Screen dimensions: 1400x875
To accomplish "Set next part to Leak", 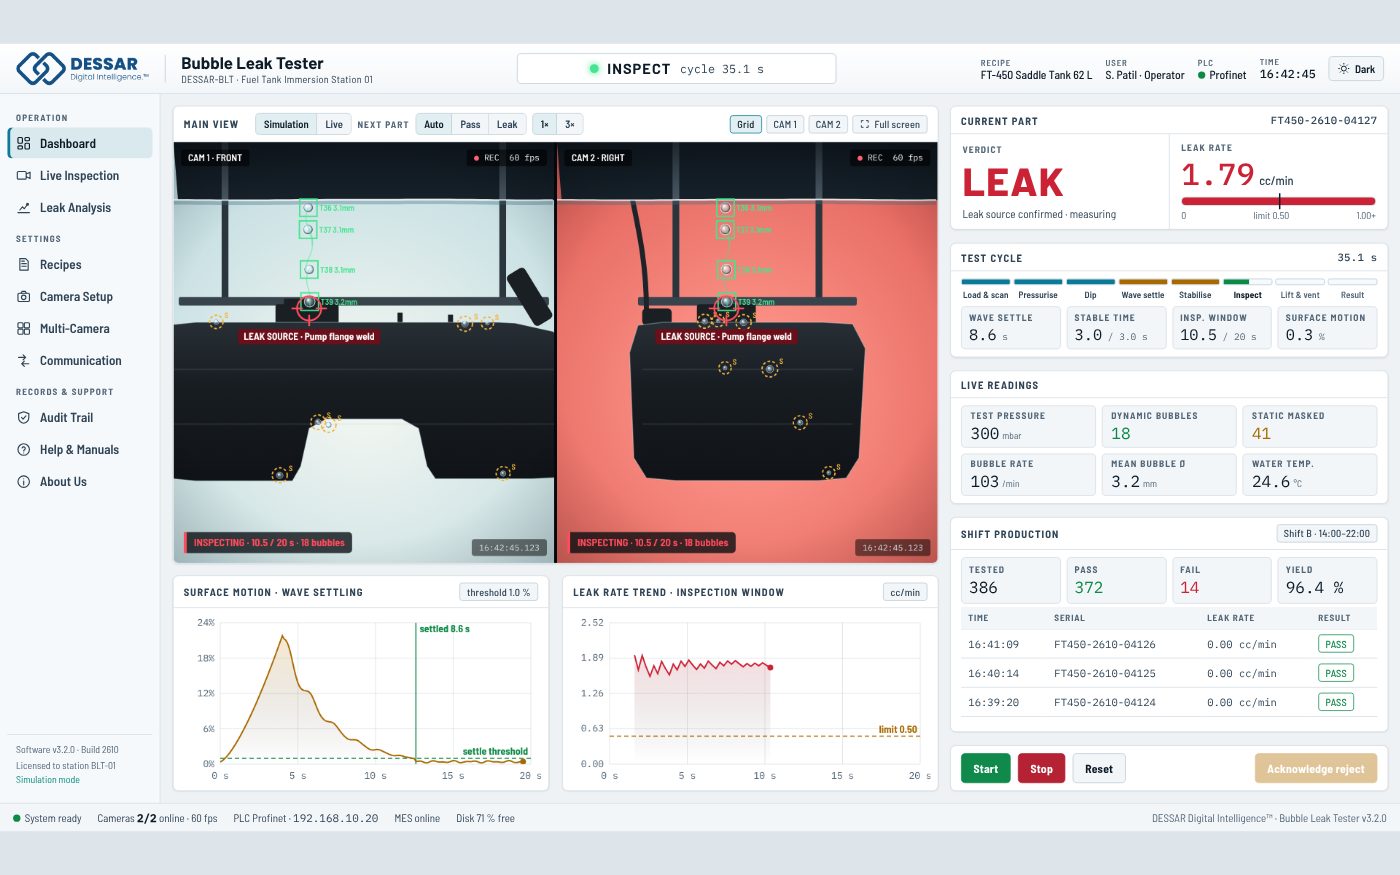I will tap(507, 124).
